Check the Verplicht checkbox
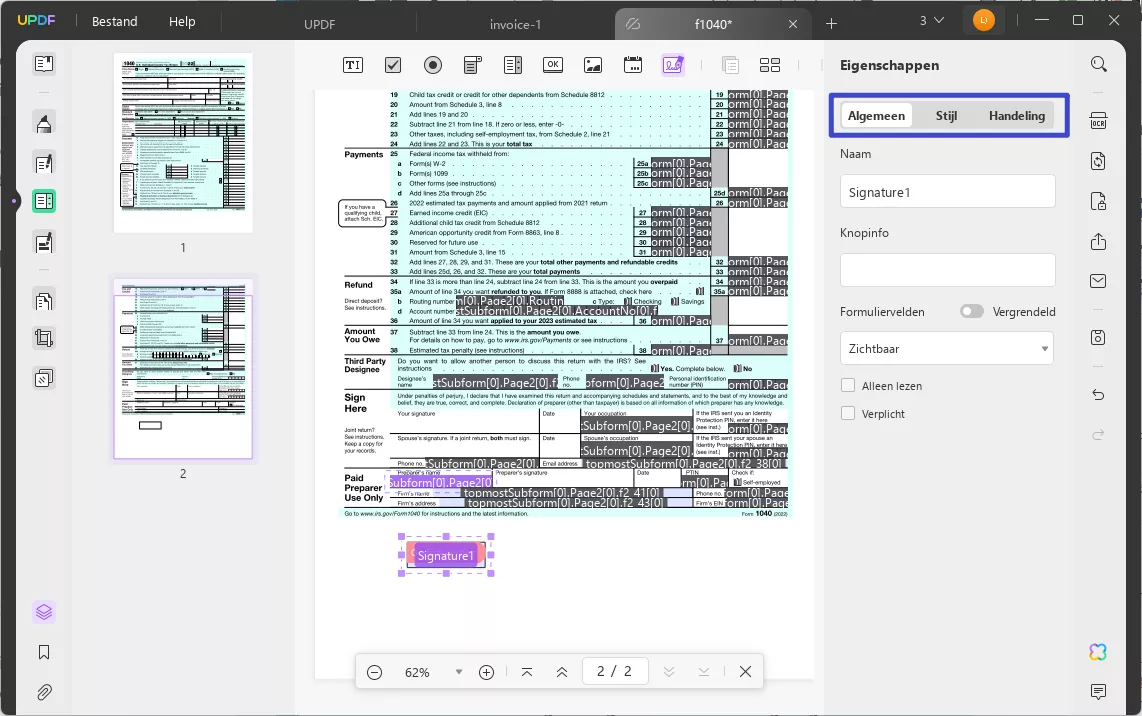 [x=848, y=413]
